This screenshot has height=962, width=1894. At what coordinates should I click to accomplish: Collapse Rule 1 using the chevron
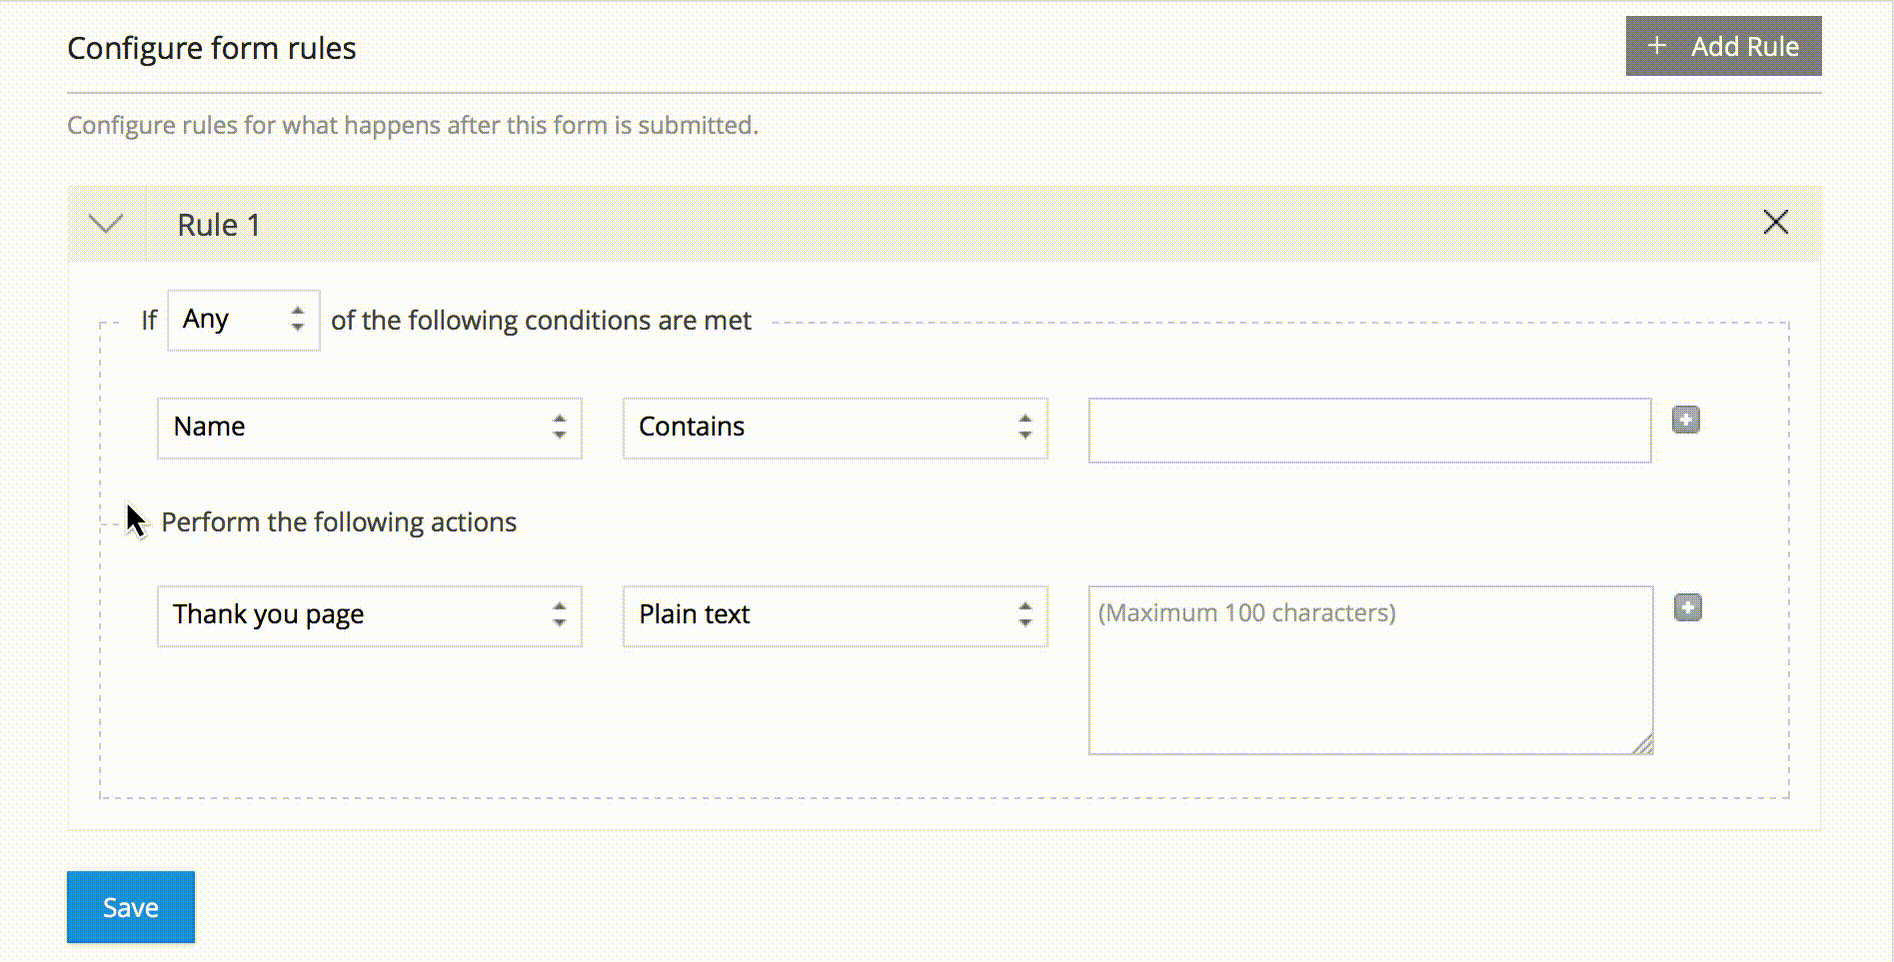pos(106,224)
